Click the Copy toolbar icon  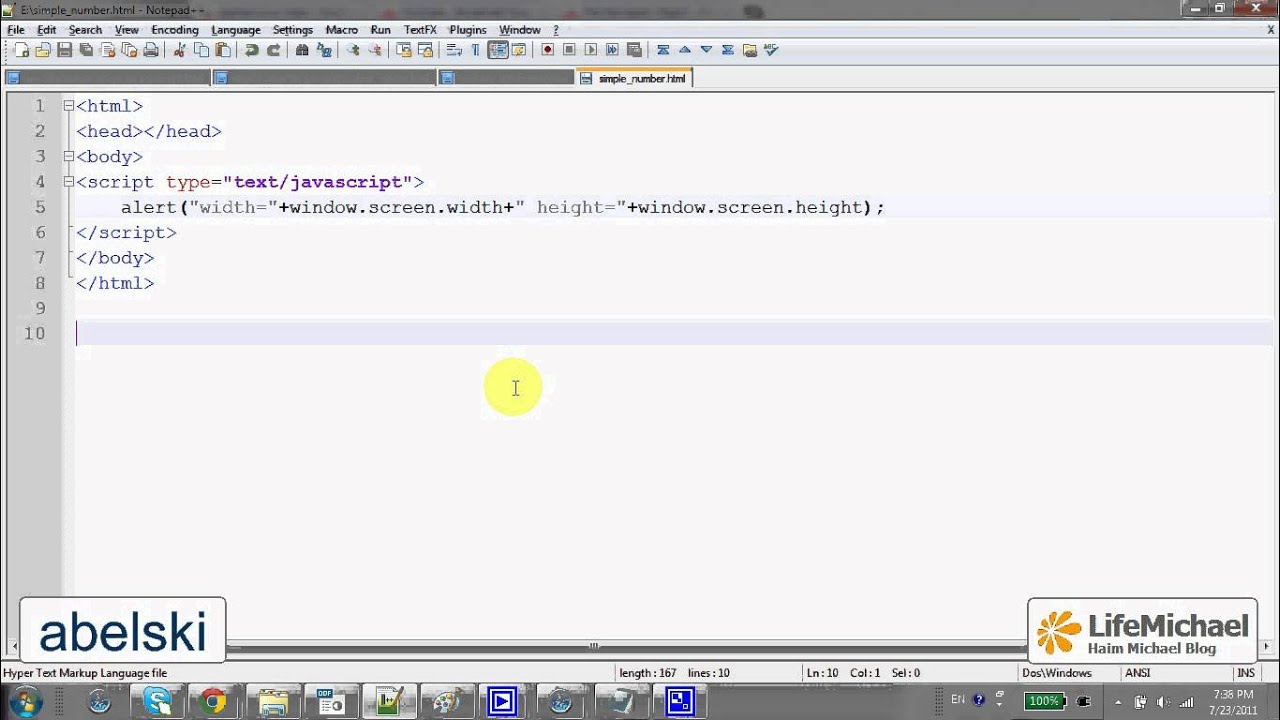point(202,50)
